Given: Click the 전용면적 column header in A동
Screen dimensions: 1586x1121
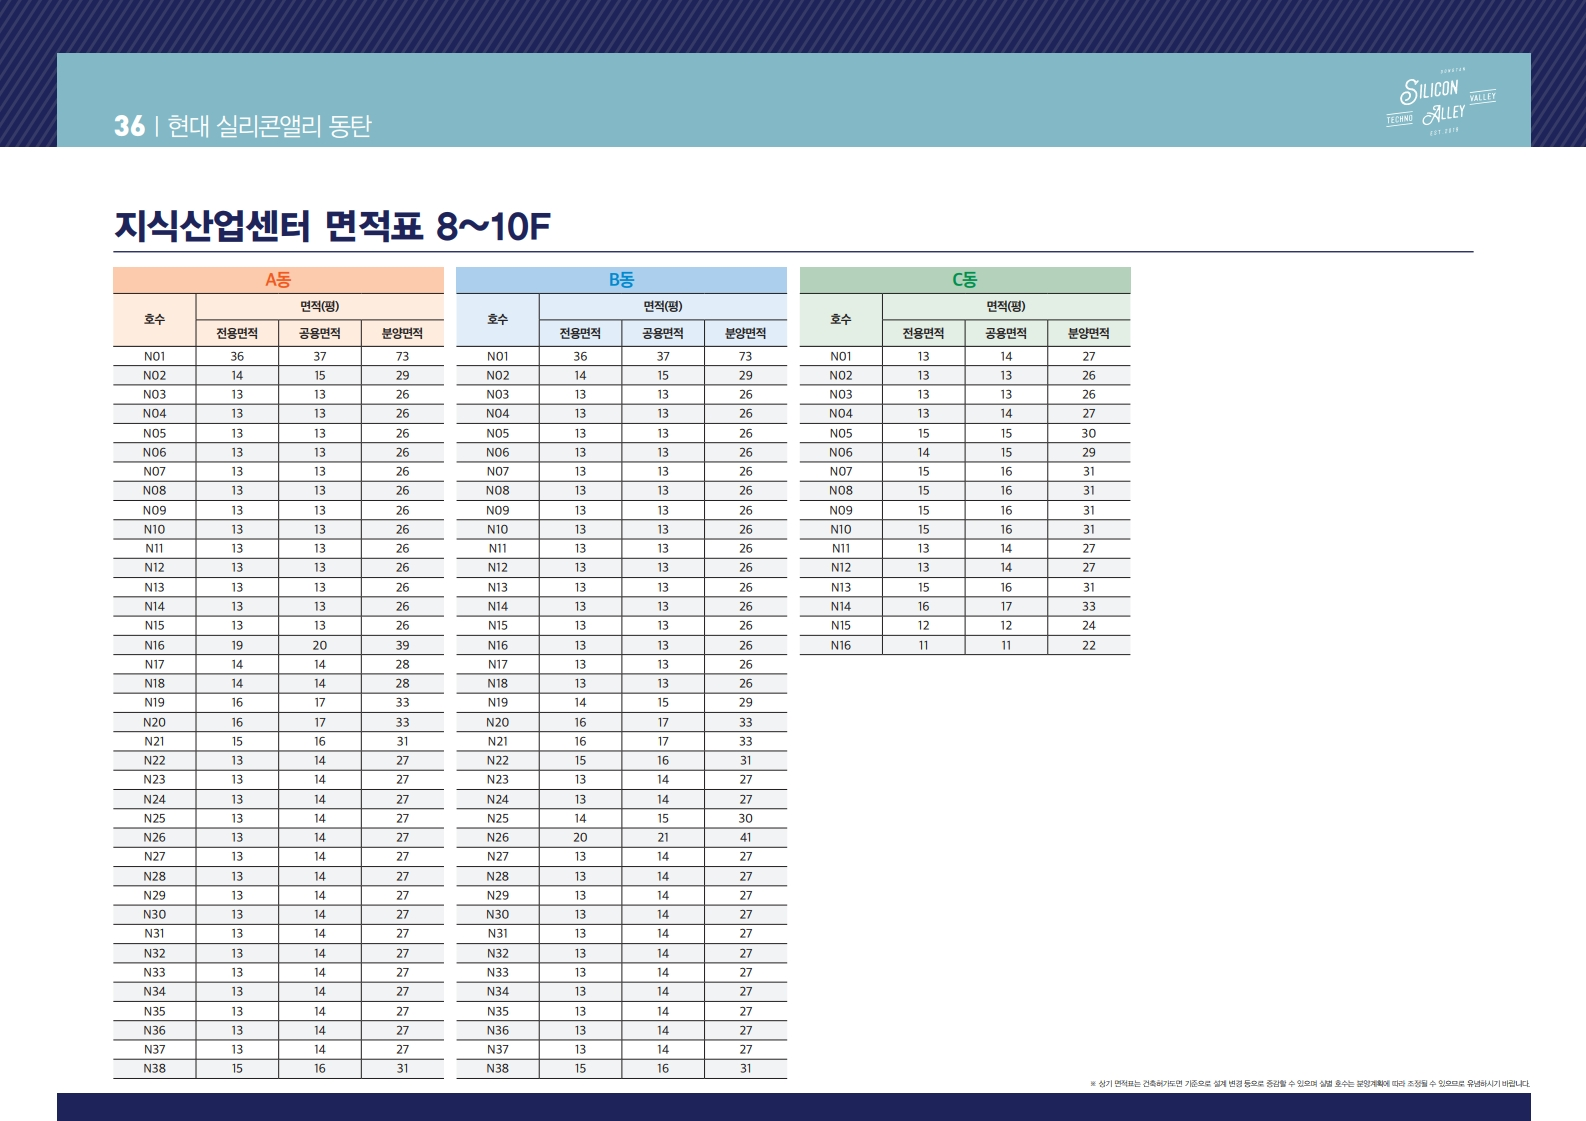Looking at the screenshot, I should point(237,333).
